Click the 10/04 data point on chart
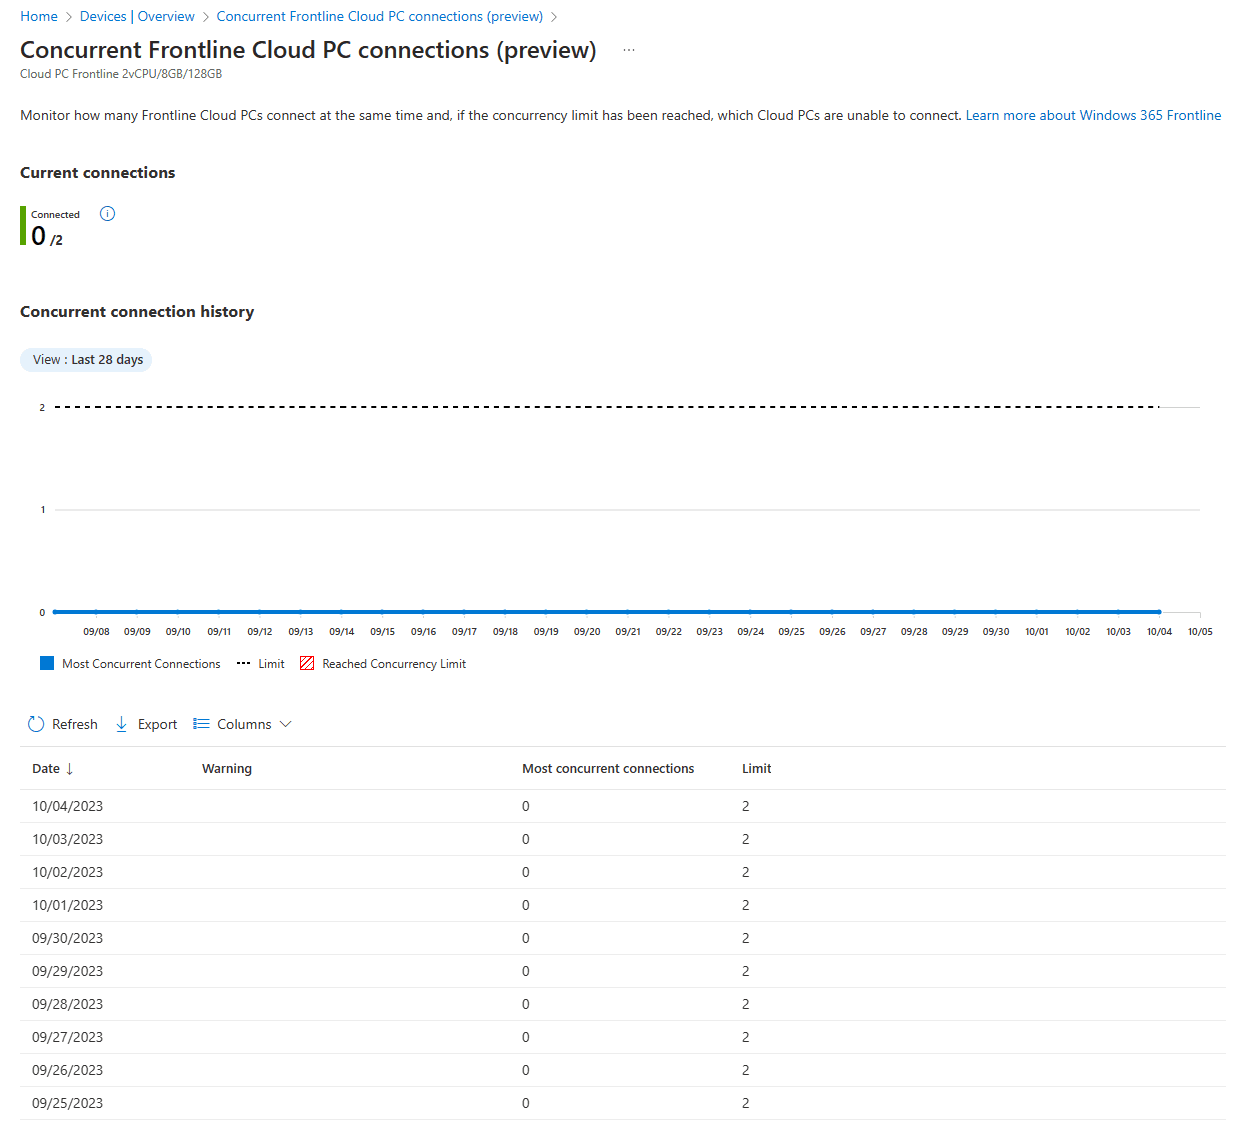This screenshot has width=1235, height=1126. [1159, 612]
